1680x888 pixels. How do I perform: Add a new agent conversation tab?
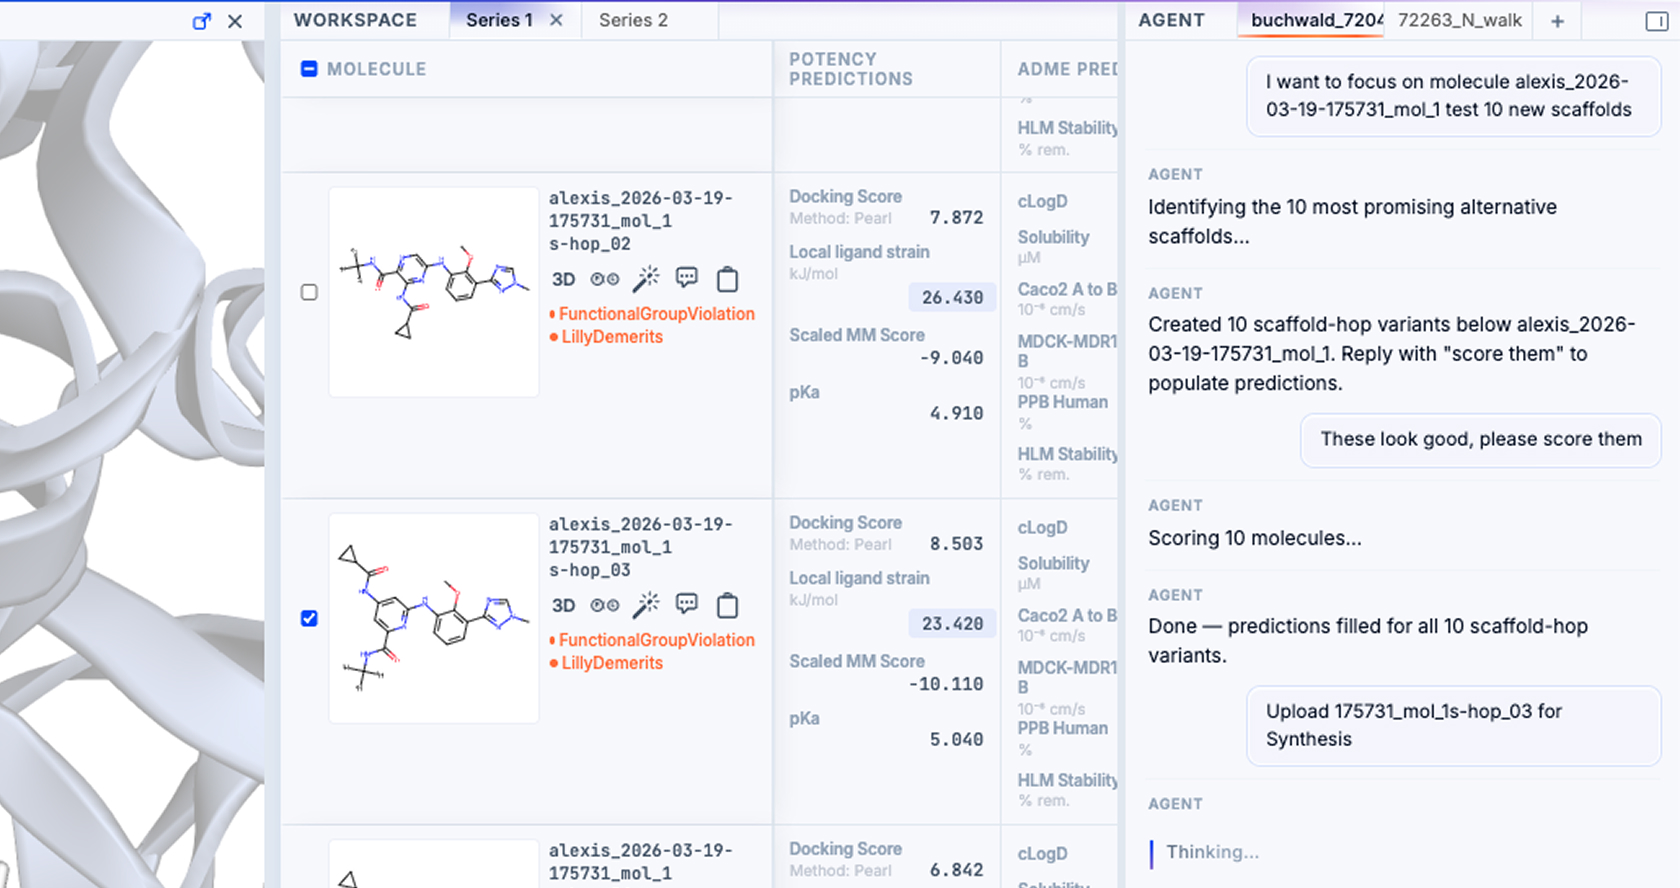coord(1557,21)
